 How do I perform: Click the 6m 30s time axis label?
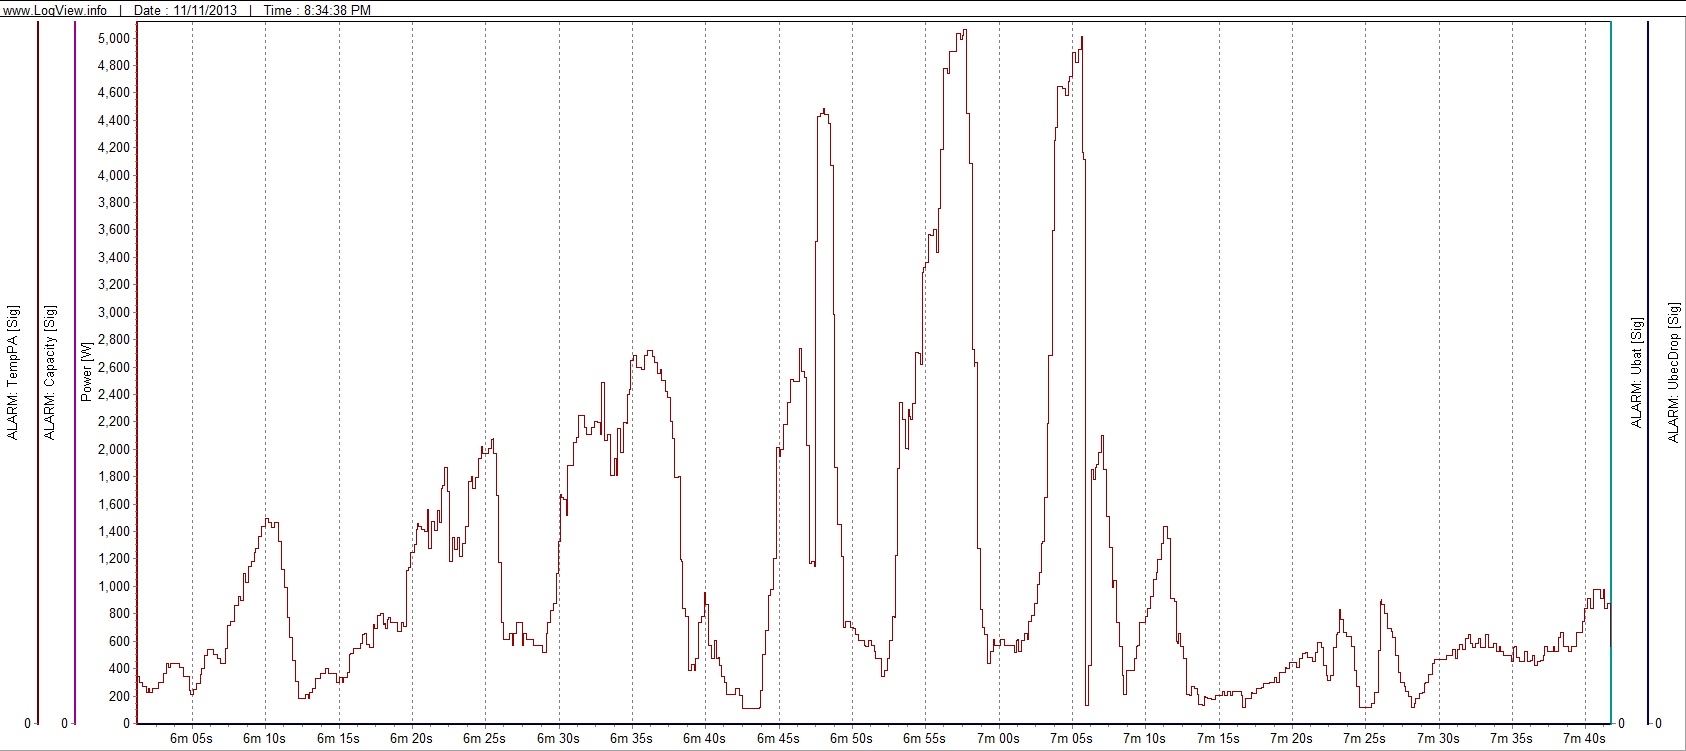click(558, 739)
